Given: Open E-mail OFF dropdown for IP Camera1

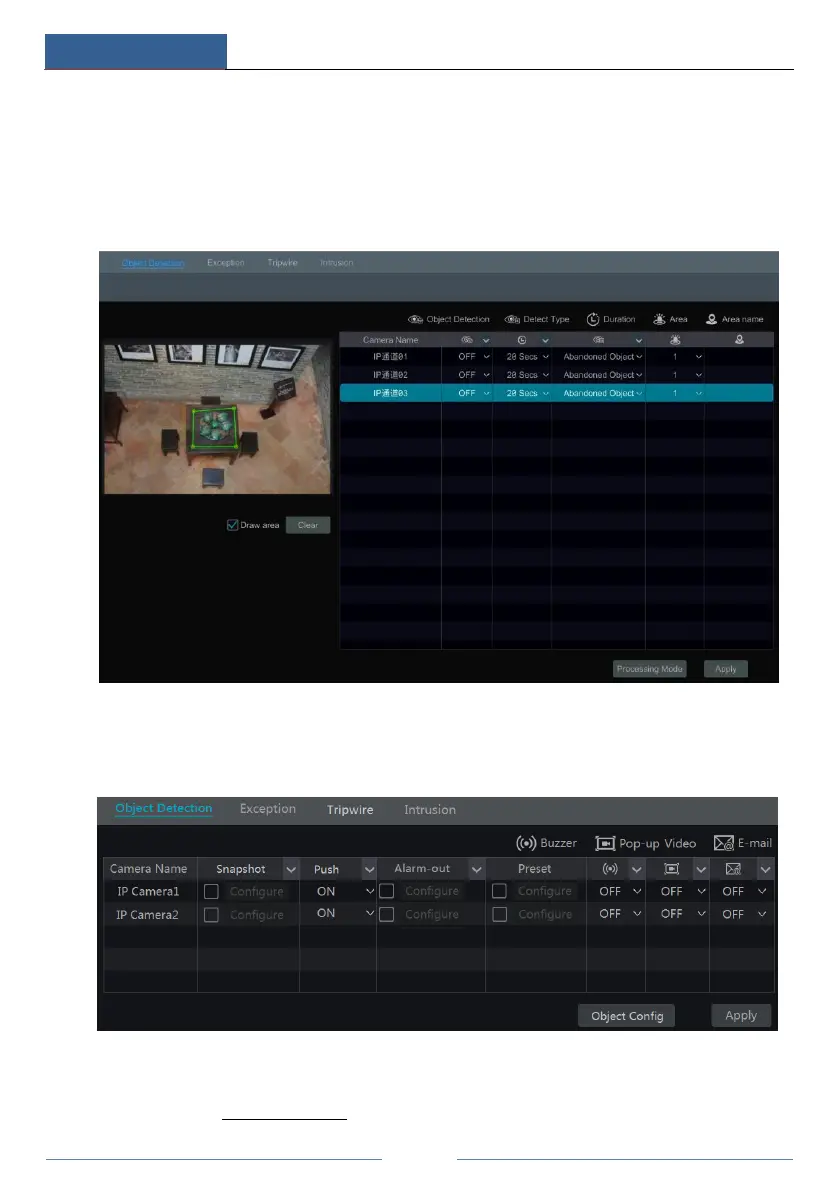Looking at the screenshot, I should click(x=744, y=891).
